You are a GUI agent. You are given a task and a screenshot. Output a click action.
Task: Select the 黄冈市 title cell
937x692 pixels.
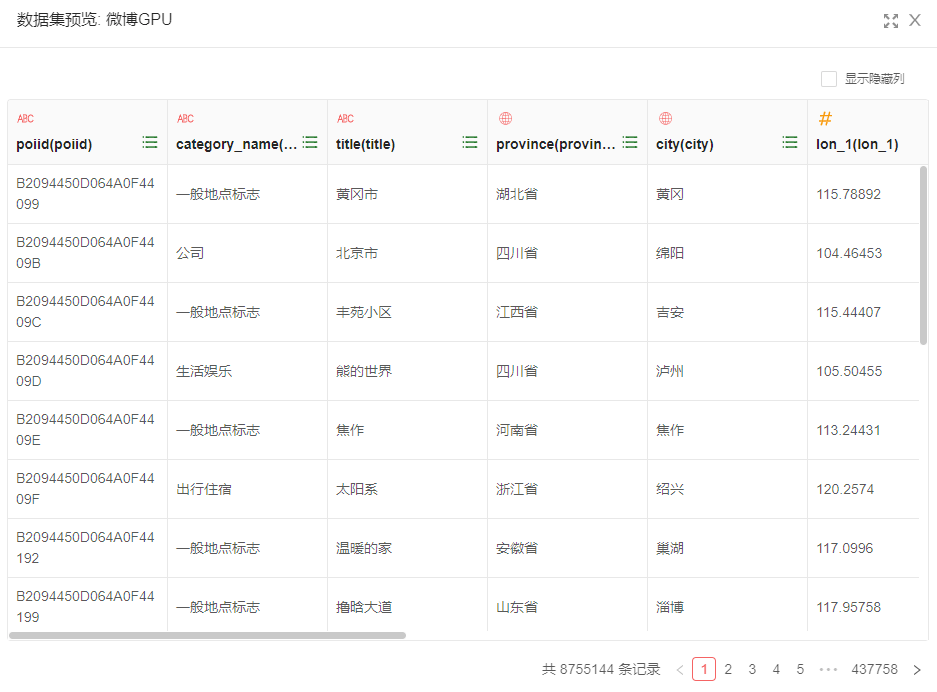[357, 194]
